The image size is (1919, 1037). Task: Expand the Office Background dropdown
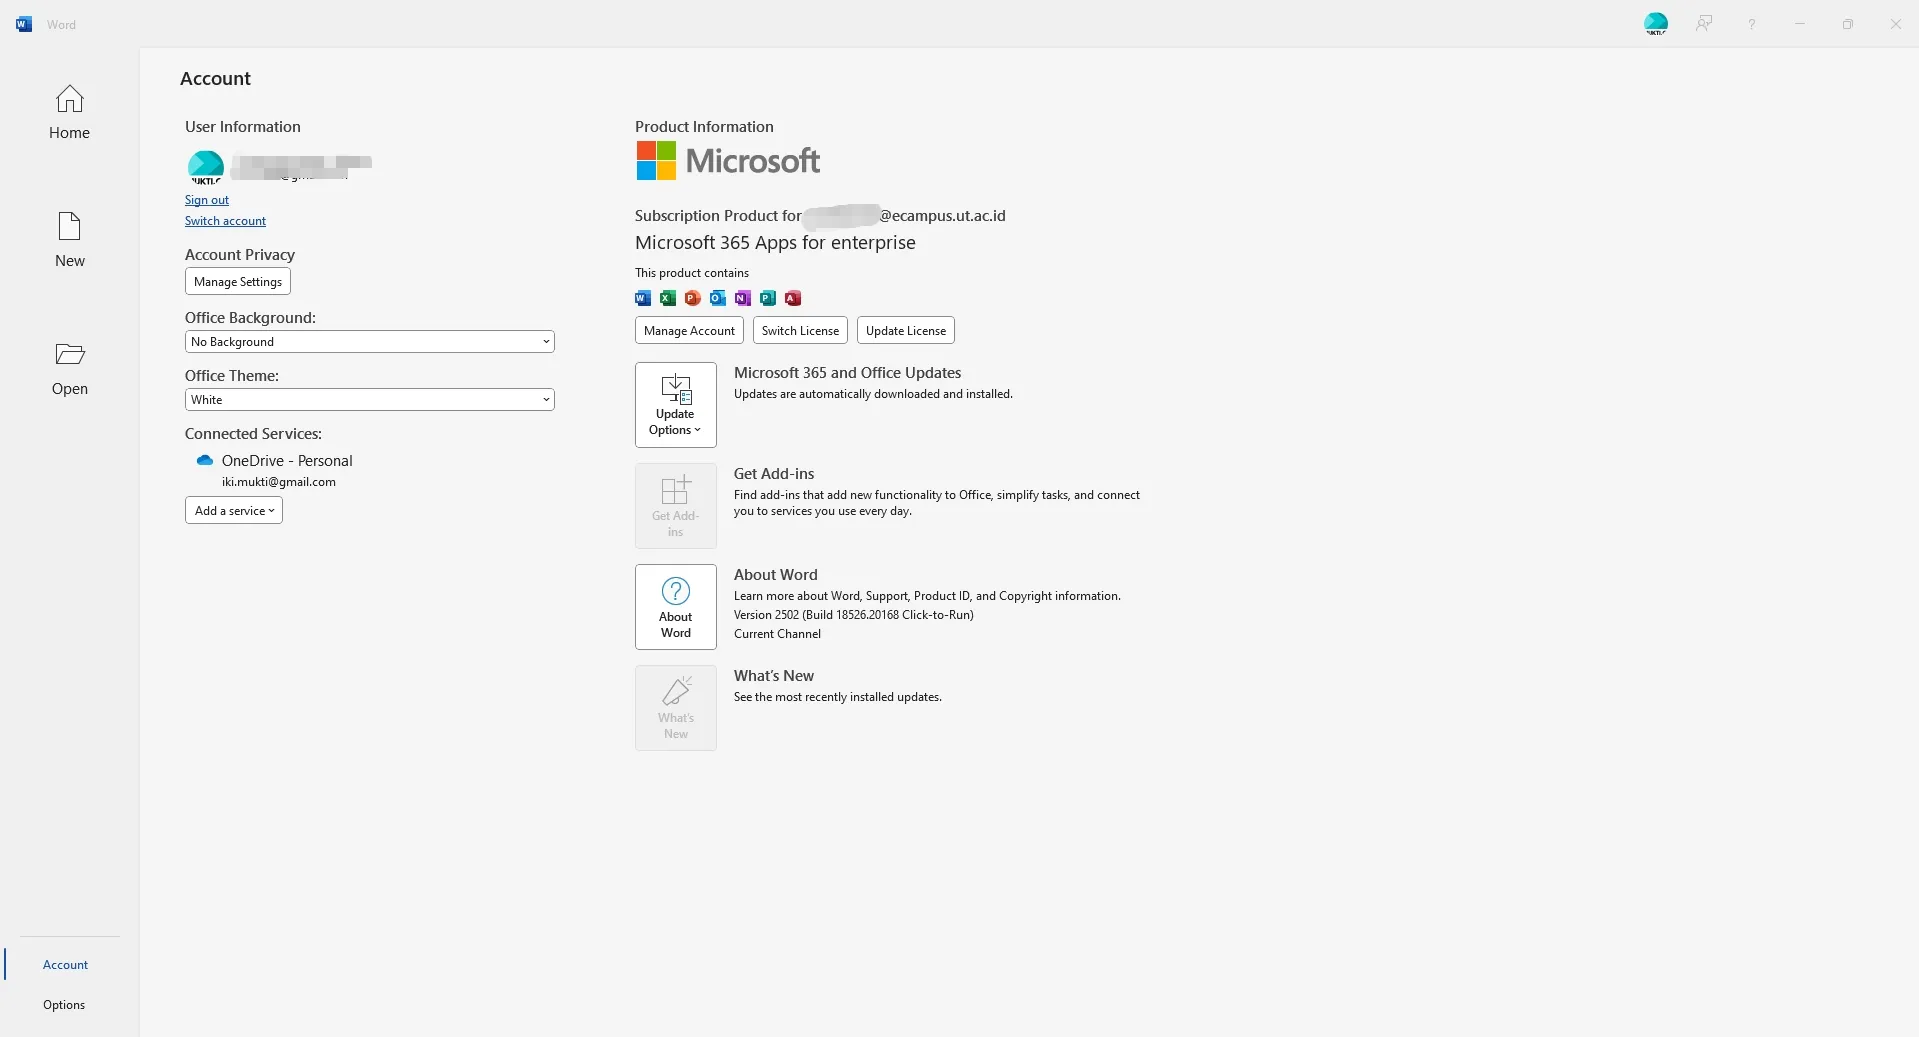click(x=370, y=342)
